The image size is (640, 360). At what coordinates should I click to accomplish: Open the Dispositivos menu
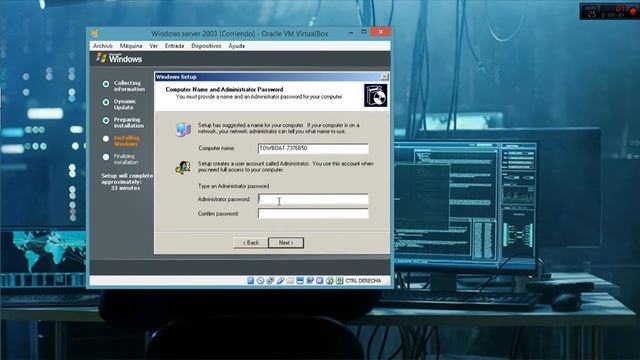pyautogui.click(x=206, y=46)
